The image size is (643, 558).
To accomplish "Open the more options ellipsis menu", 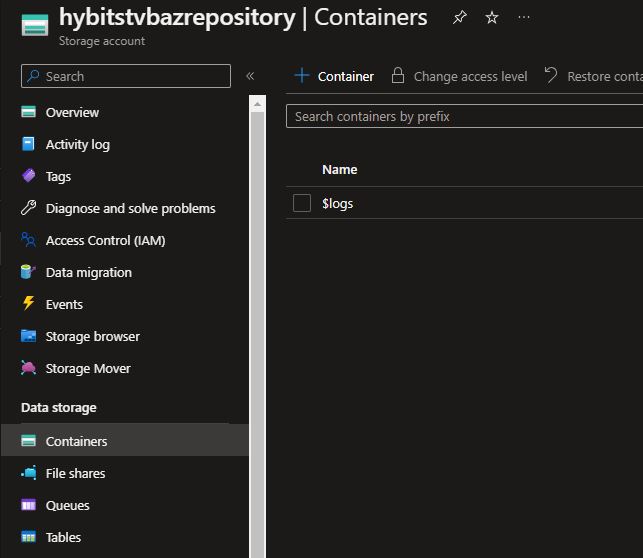I will click(524, 18).
